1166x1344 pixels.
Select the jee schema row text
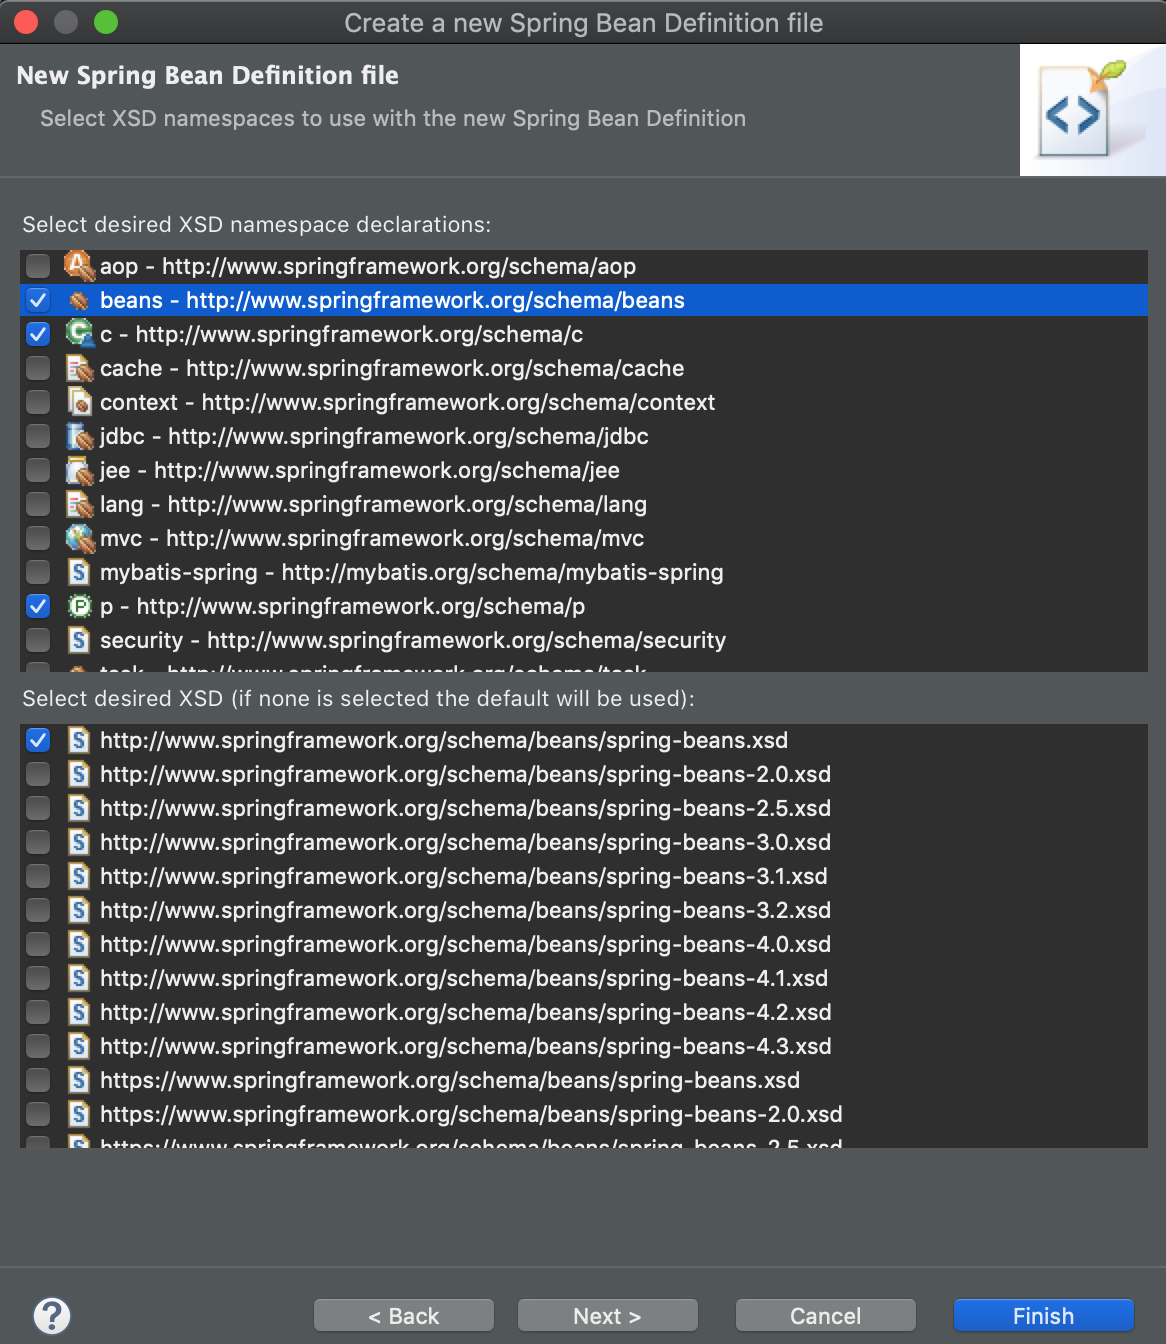[360, 470]
